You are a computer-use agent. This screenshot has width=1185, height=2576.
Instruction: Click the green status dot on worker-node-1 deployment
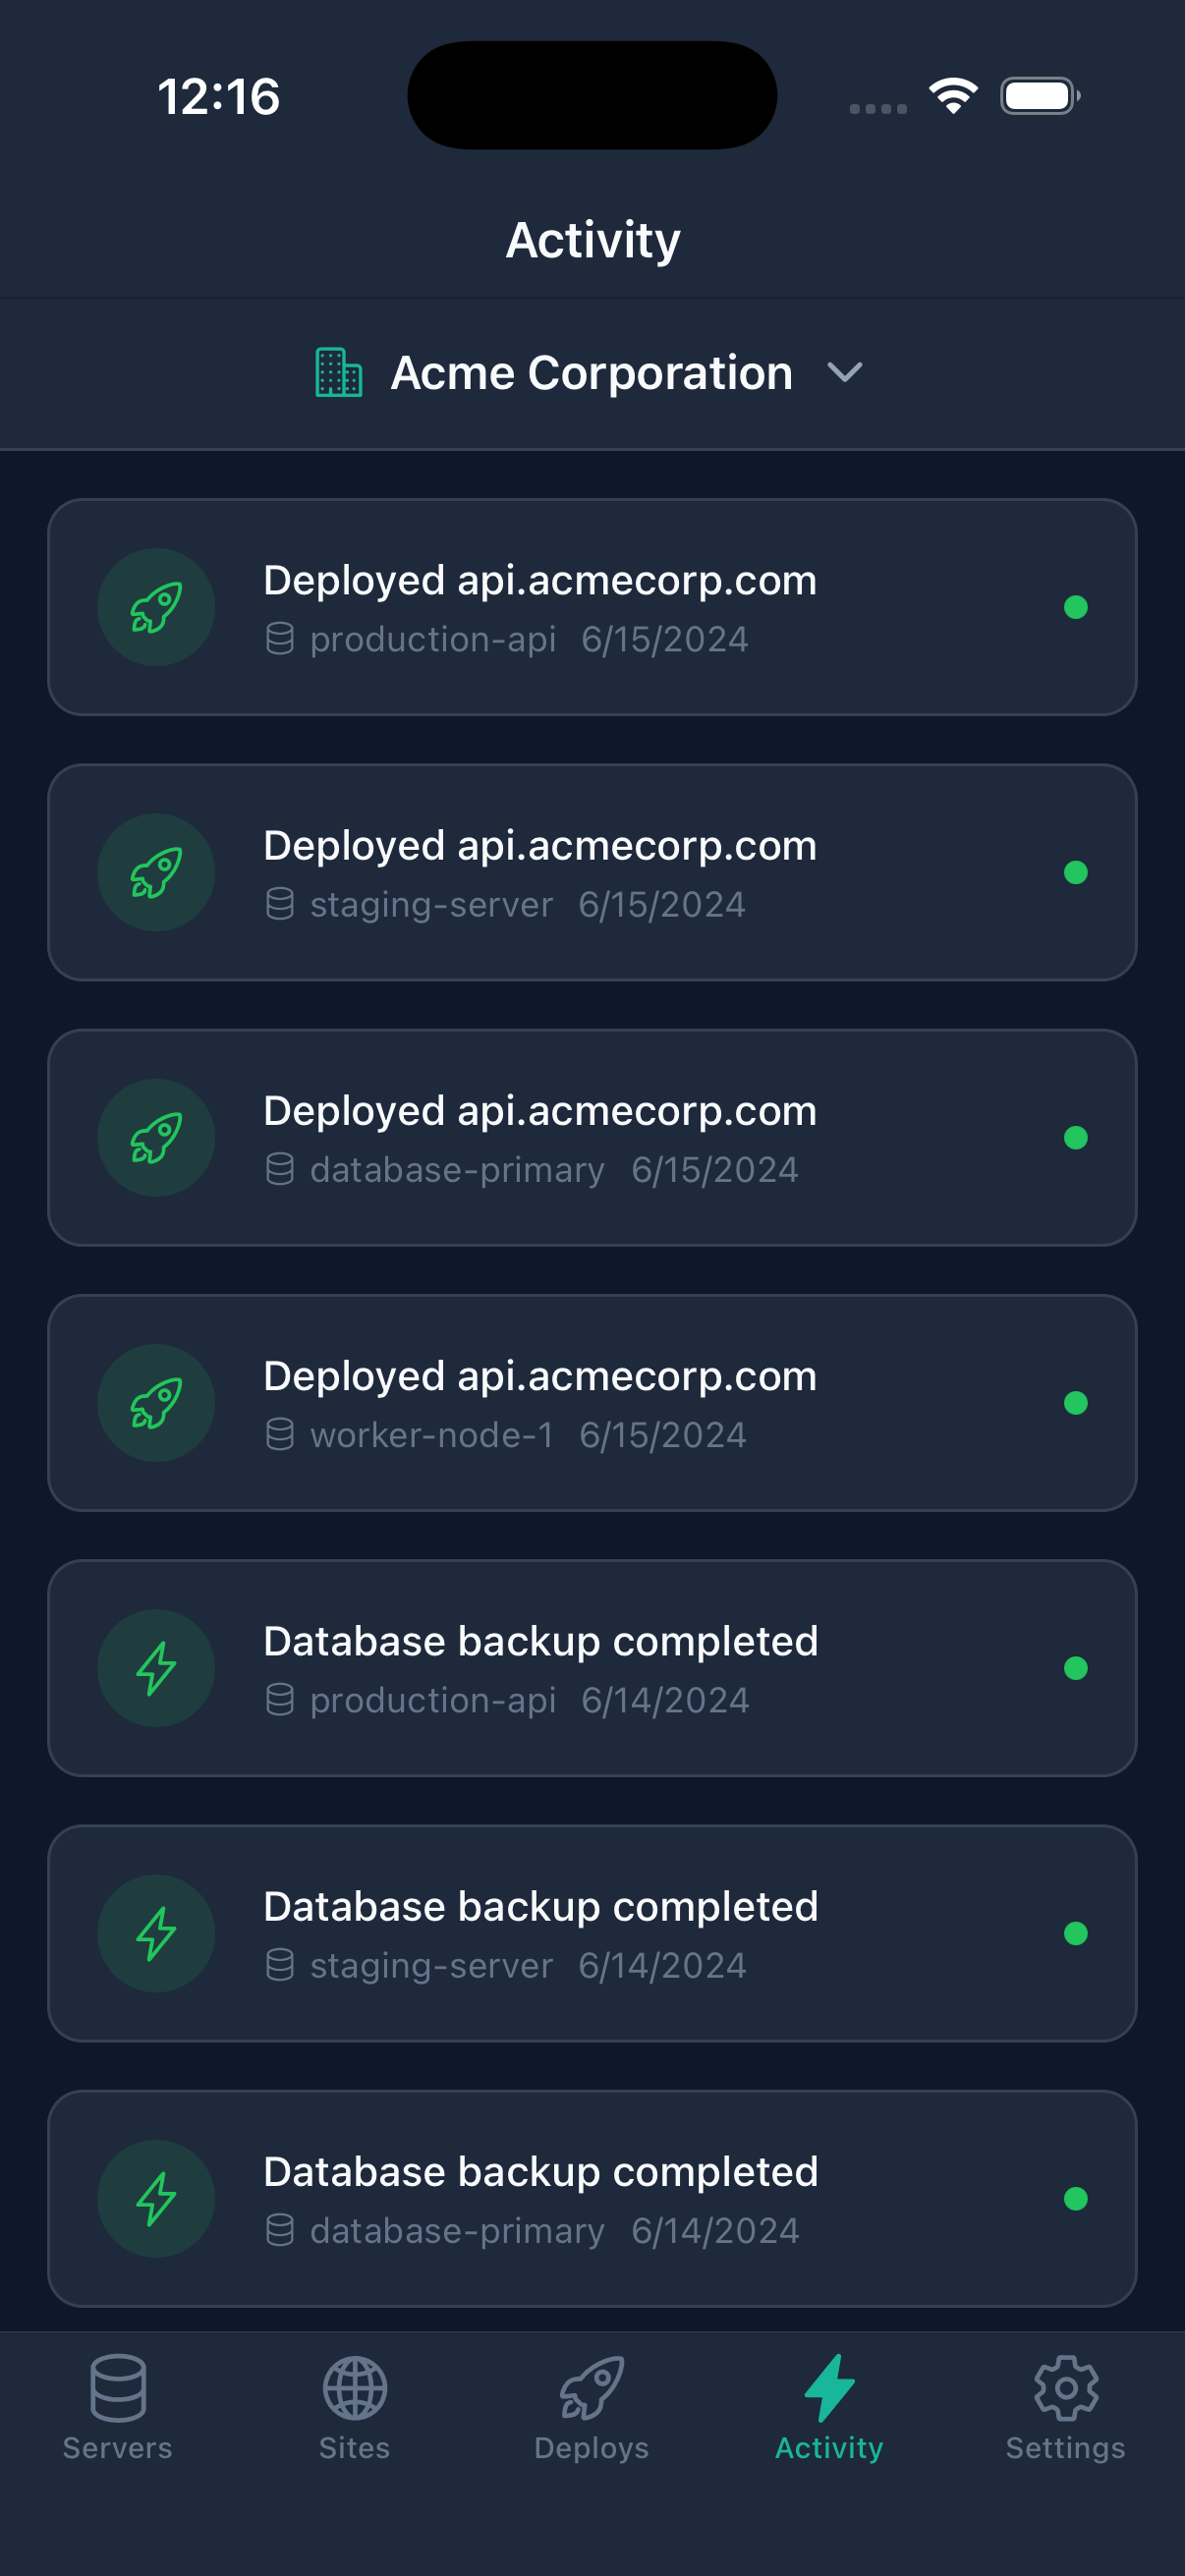click(1075, 1403)
